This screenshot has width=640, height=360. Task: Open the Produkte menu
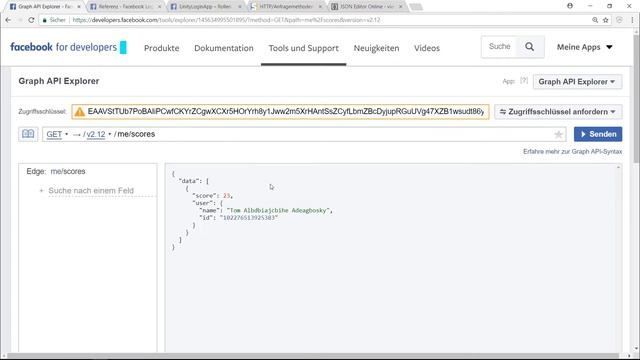(162, 48)
